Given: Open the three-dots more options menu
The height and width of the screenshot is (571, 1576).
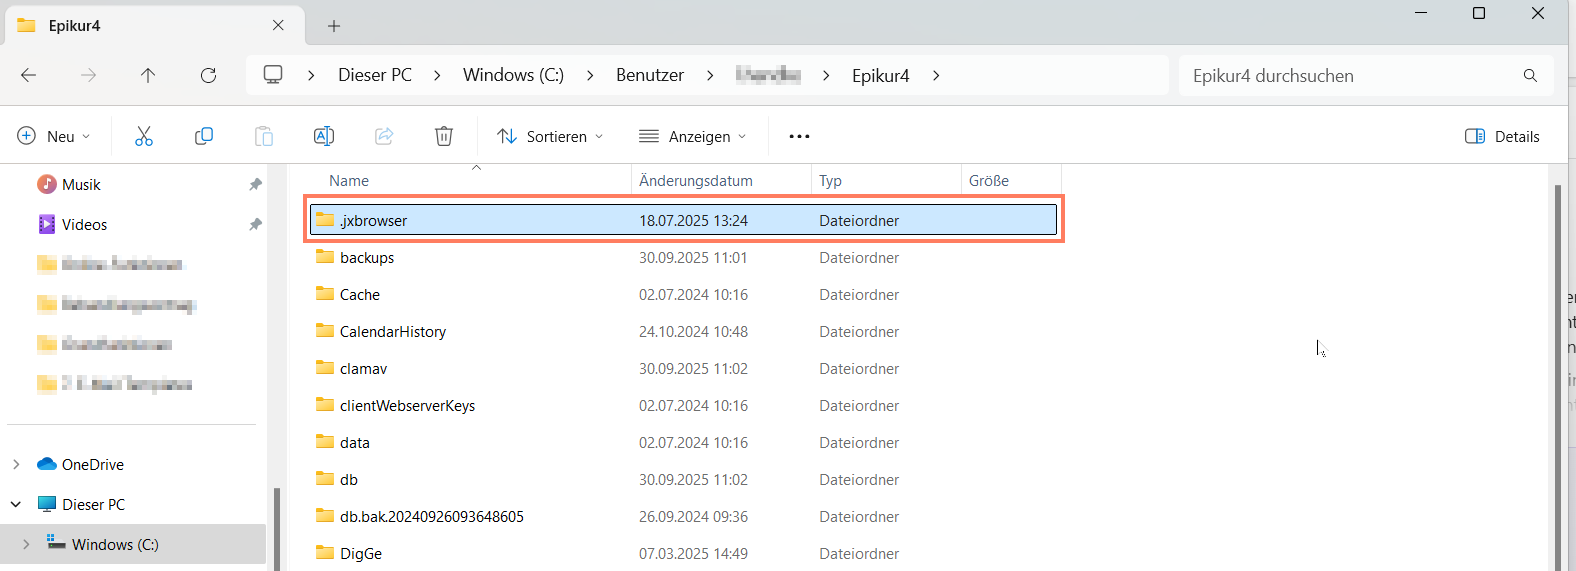Looking at the screenshot, I should pyautogui.click(x=799, y=136).
